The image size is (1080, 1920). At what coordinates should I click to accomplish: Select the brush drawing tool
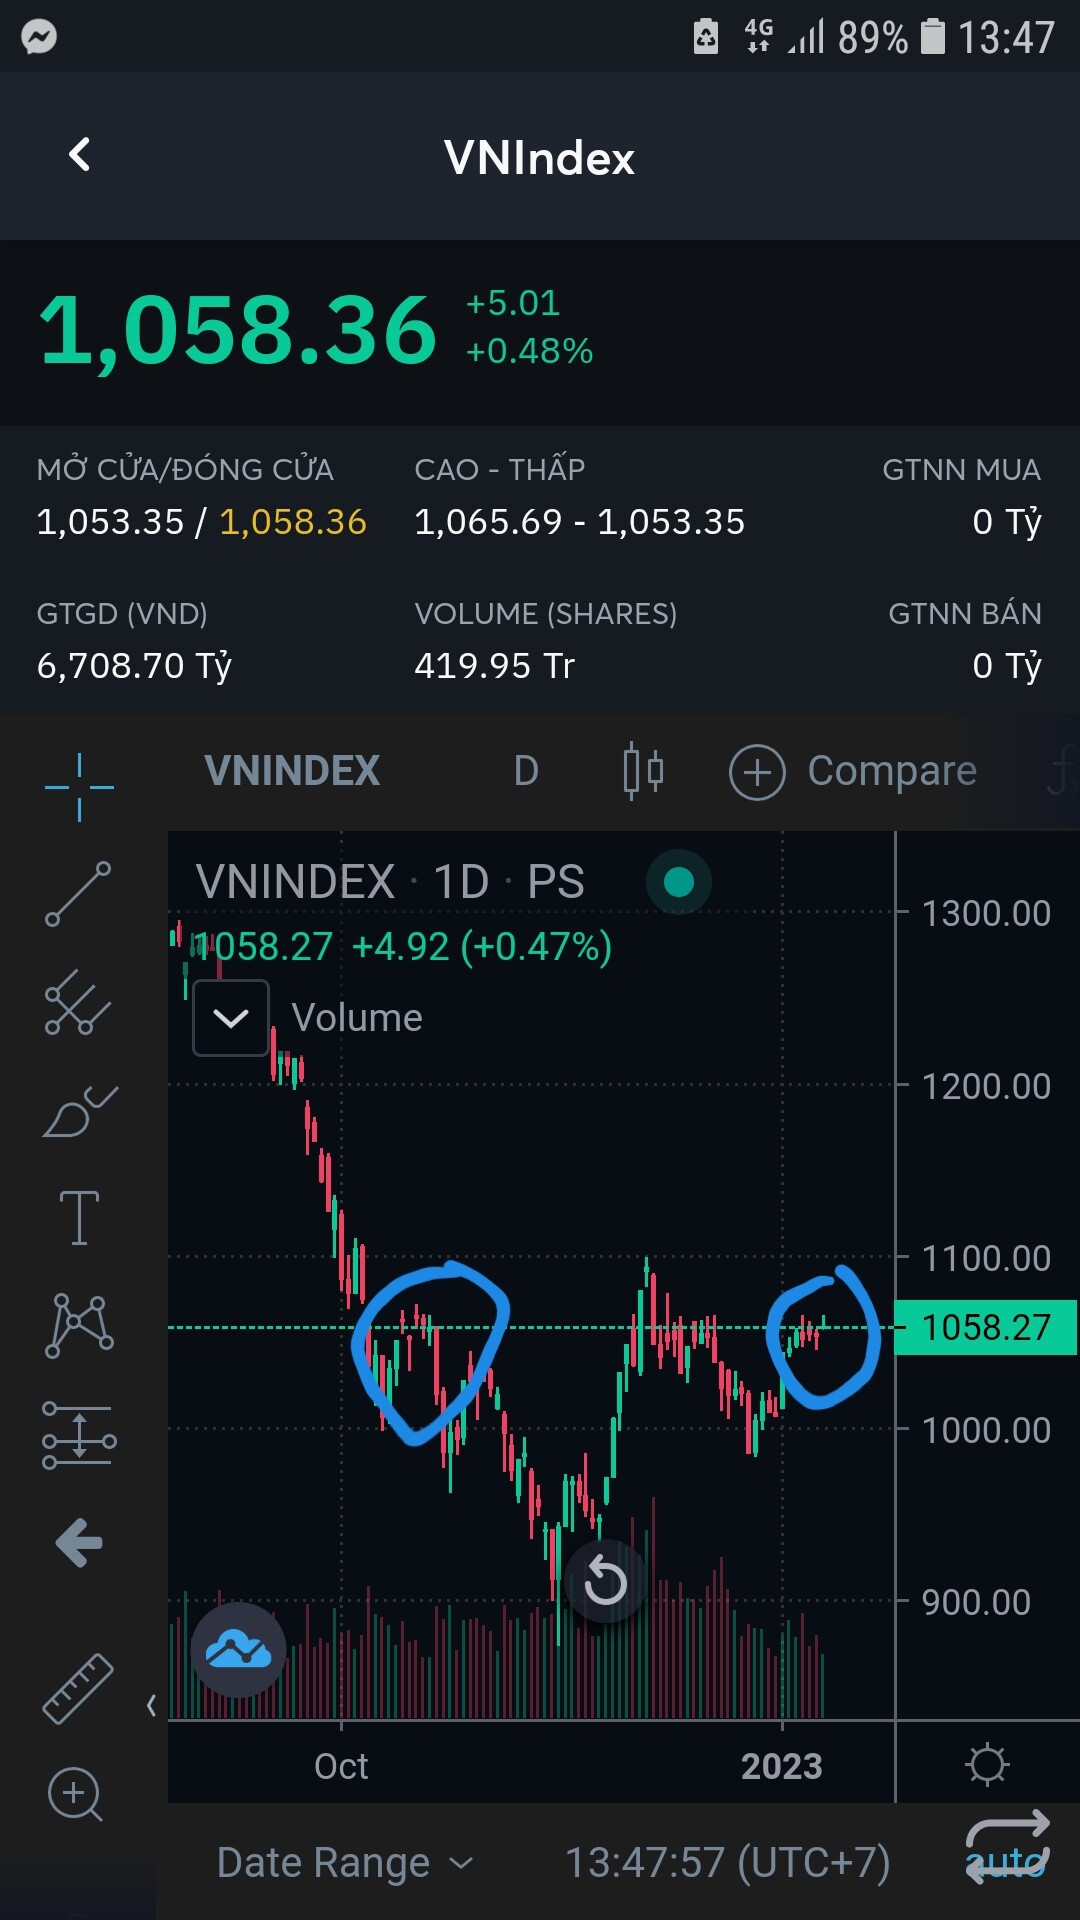click(79, 1112)
